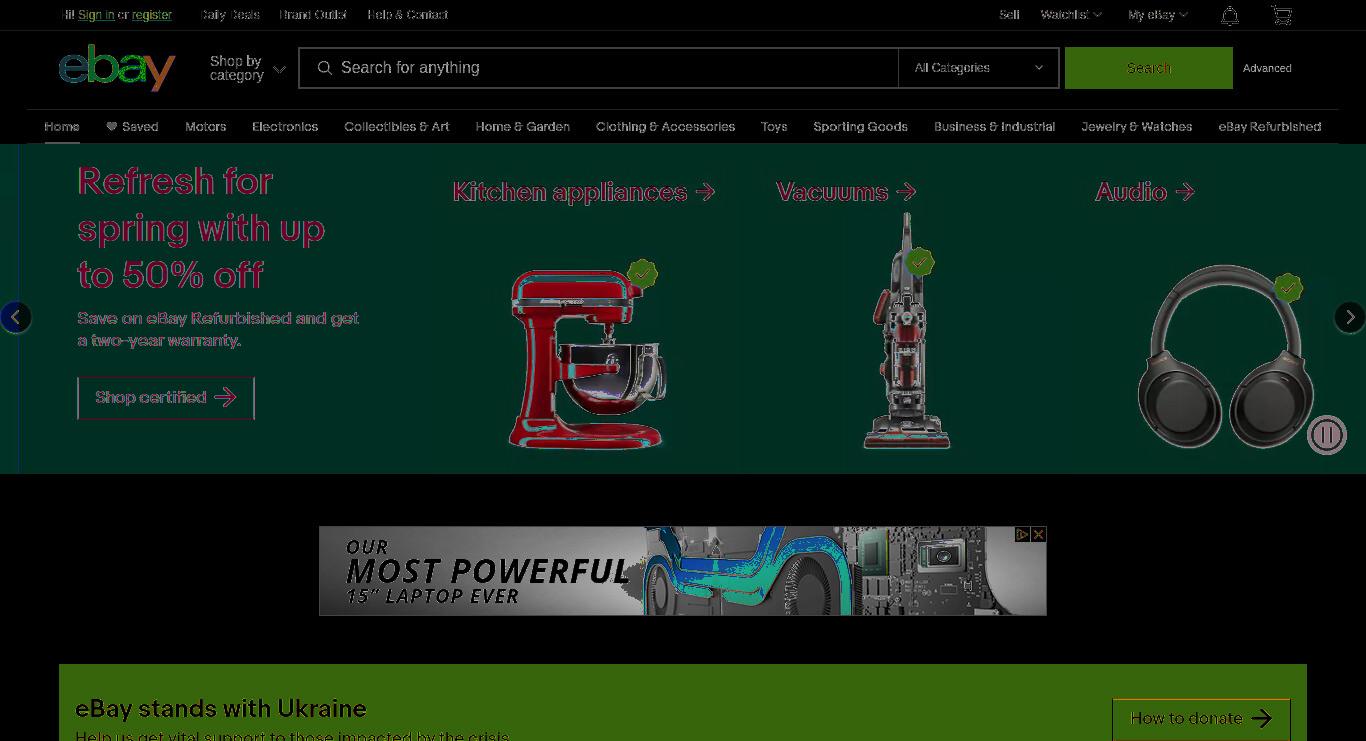Open Business & Industrial category
This screenshot has height=741, width=1366.
995,127
